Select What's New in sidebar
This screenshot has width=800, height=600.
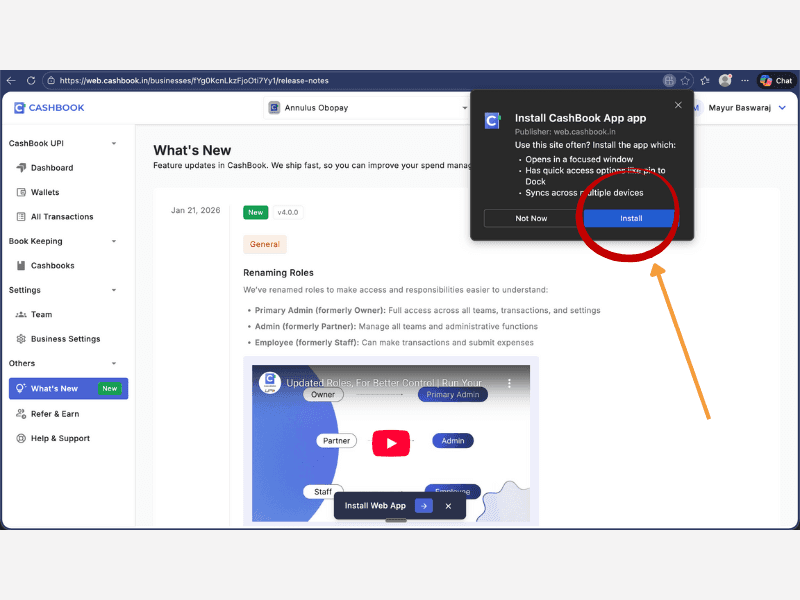click(68, 389)
